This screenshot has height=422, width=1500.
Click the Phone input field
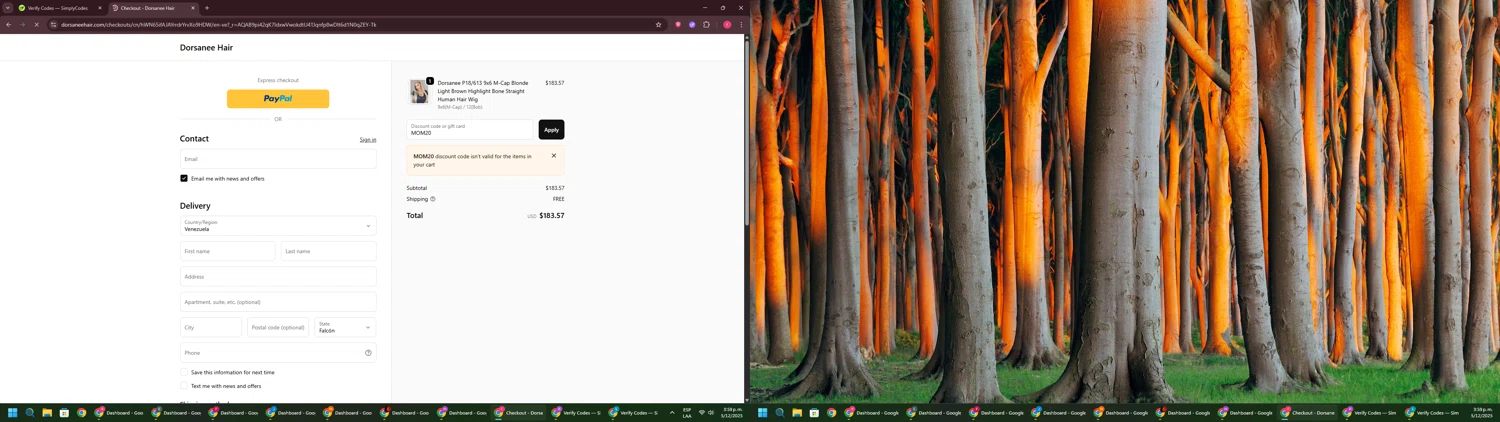(278, 353)
